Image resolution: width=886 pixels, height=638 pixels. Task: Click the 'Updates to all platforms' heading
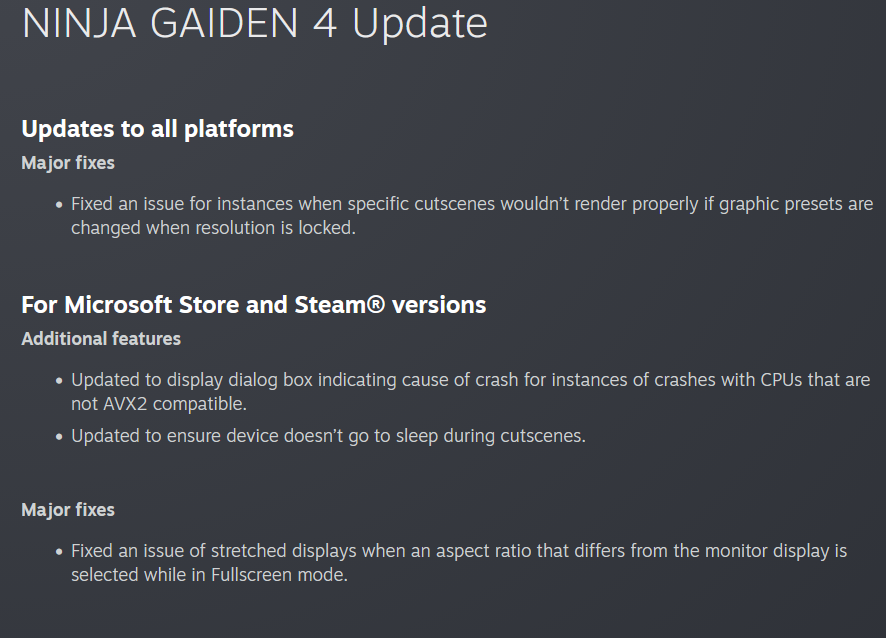pos(157,129)
